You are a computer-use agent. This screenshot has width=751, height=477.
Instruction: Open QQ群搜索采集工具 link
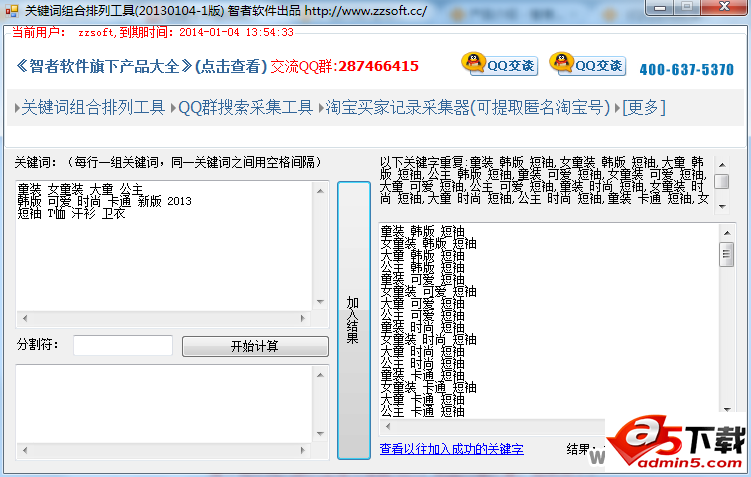click(x=246, y=107)
